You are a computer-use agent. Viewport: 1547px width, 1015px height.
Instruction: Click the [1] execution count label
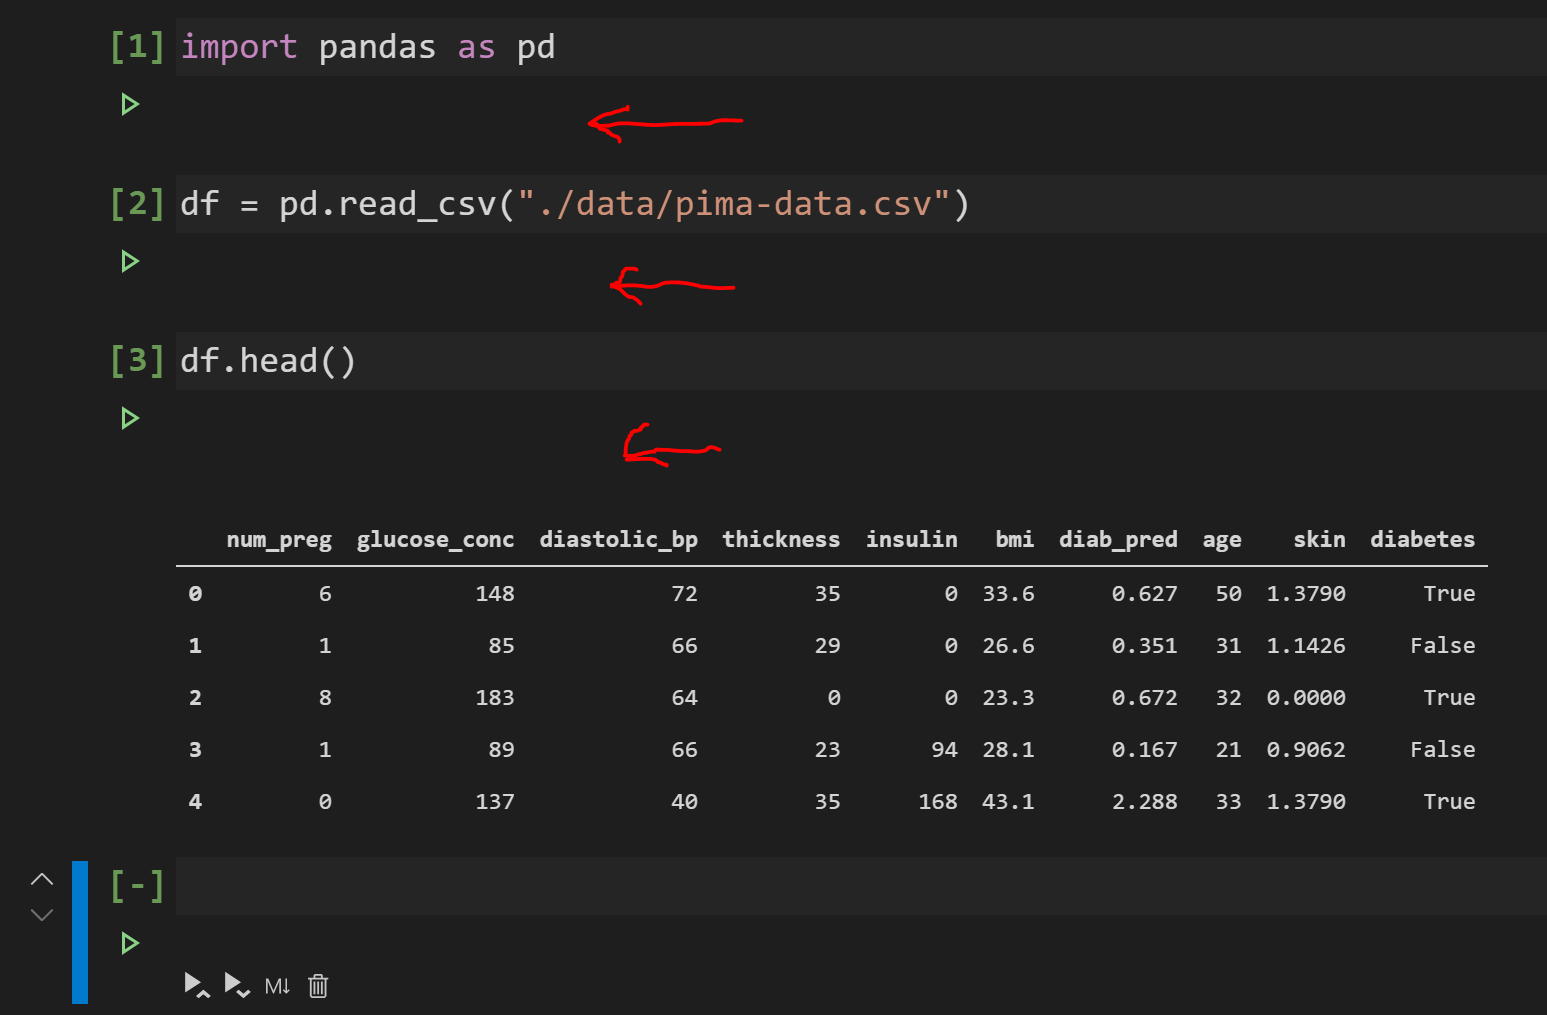[x=137, y=46]
